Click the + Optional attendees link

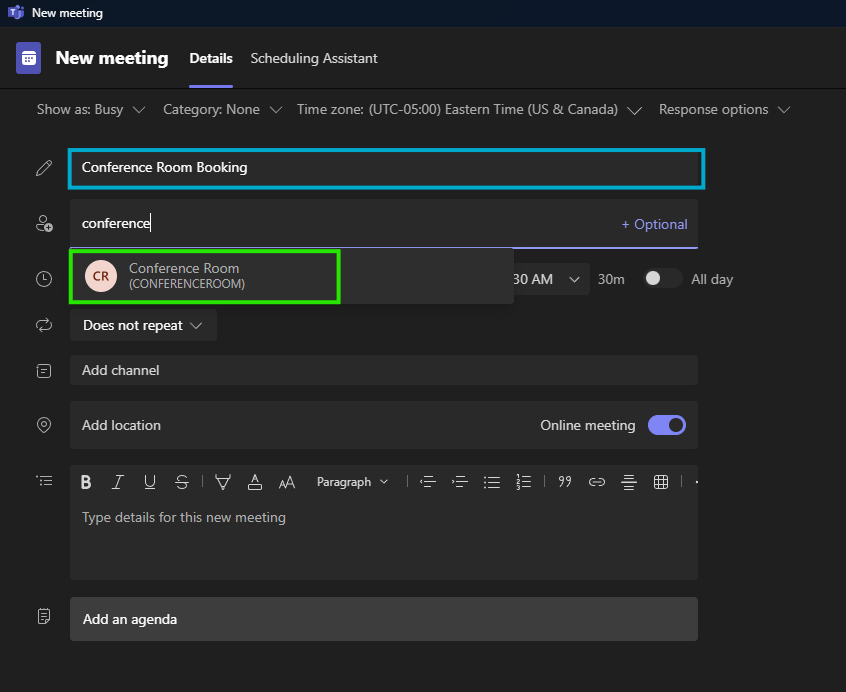coord(654,224)
